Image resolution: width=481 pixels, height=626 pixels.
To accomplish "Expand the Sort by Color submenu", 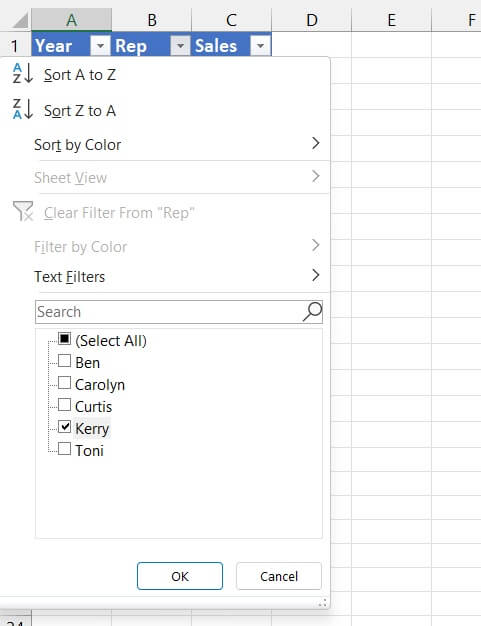I will [x=178, y=145].
